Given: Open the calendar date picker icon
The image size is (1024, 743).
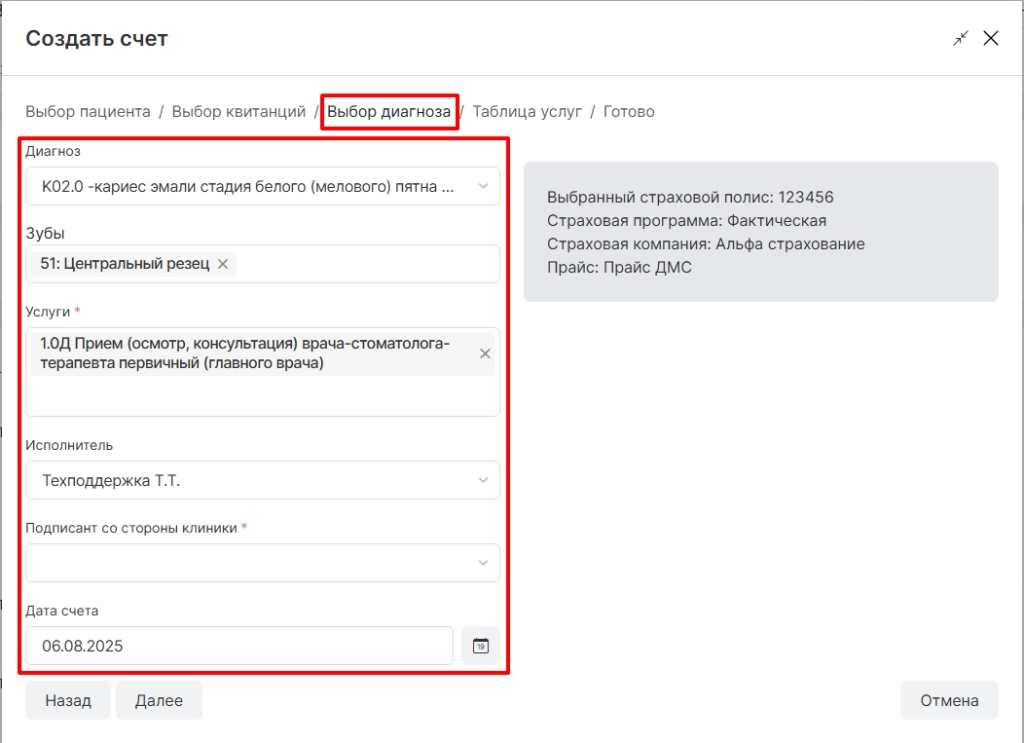Looking at the screenshot, I should pyautogui.click(x=481, y=646).
